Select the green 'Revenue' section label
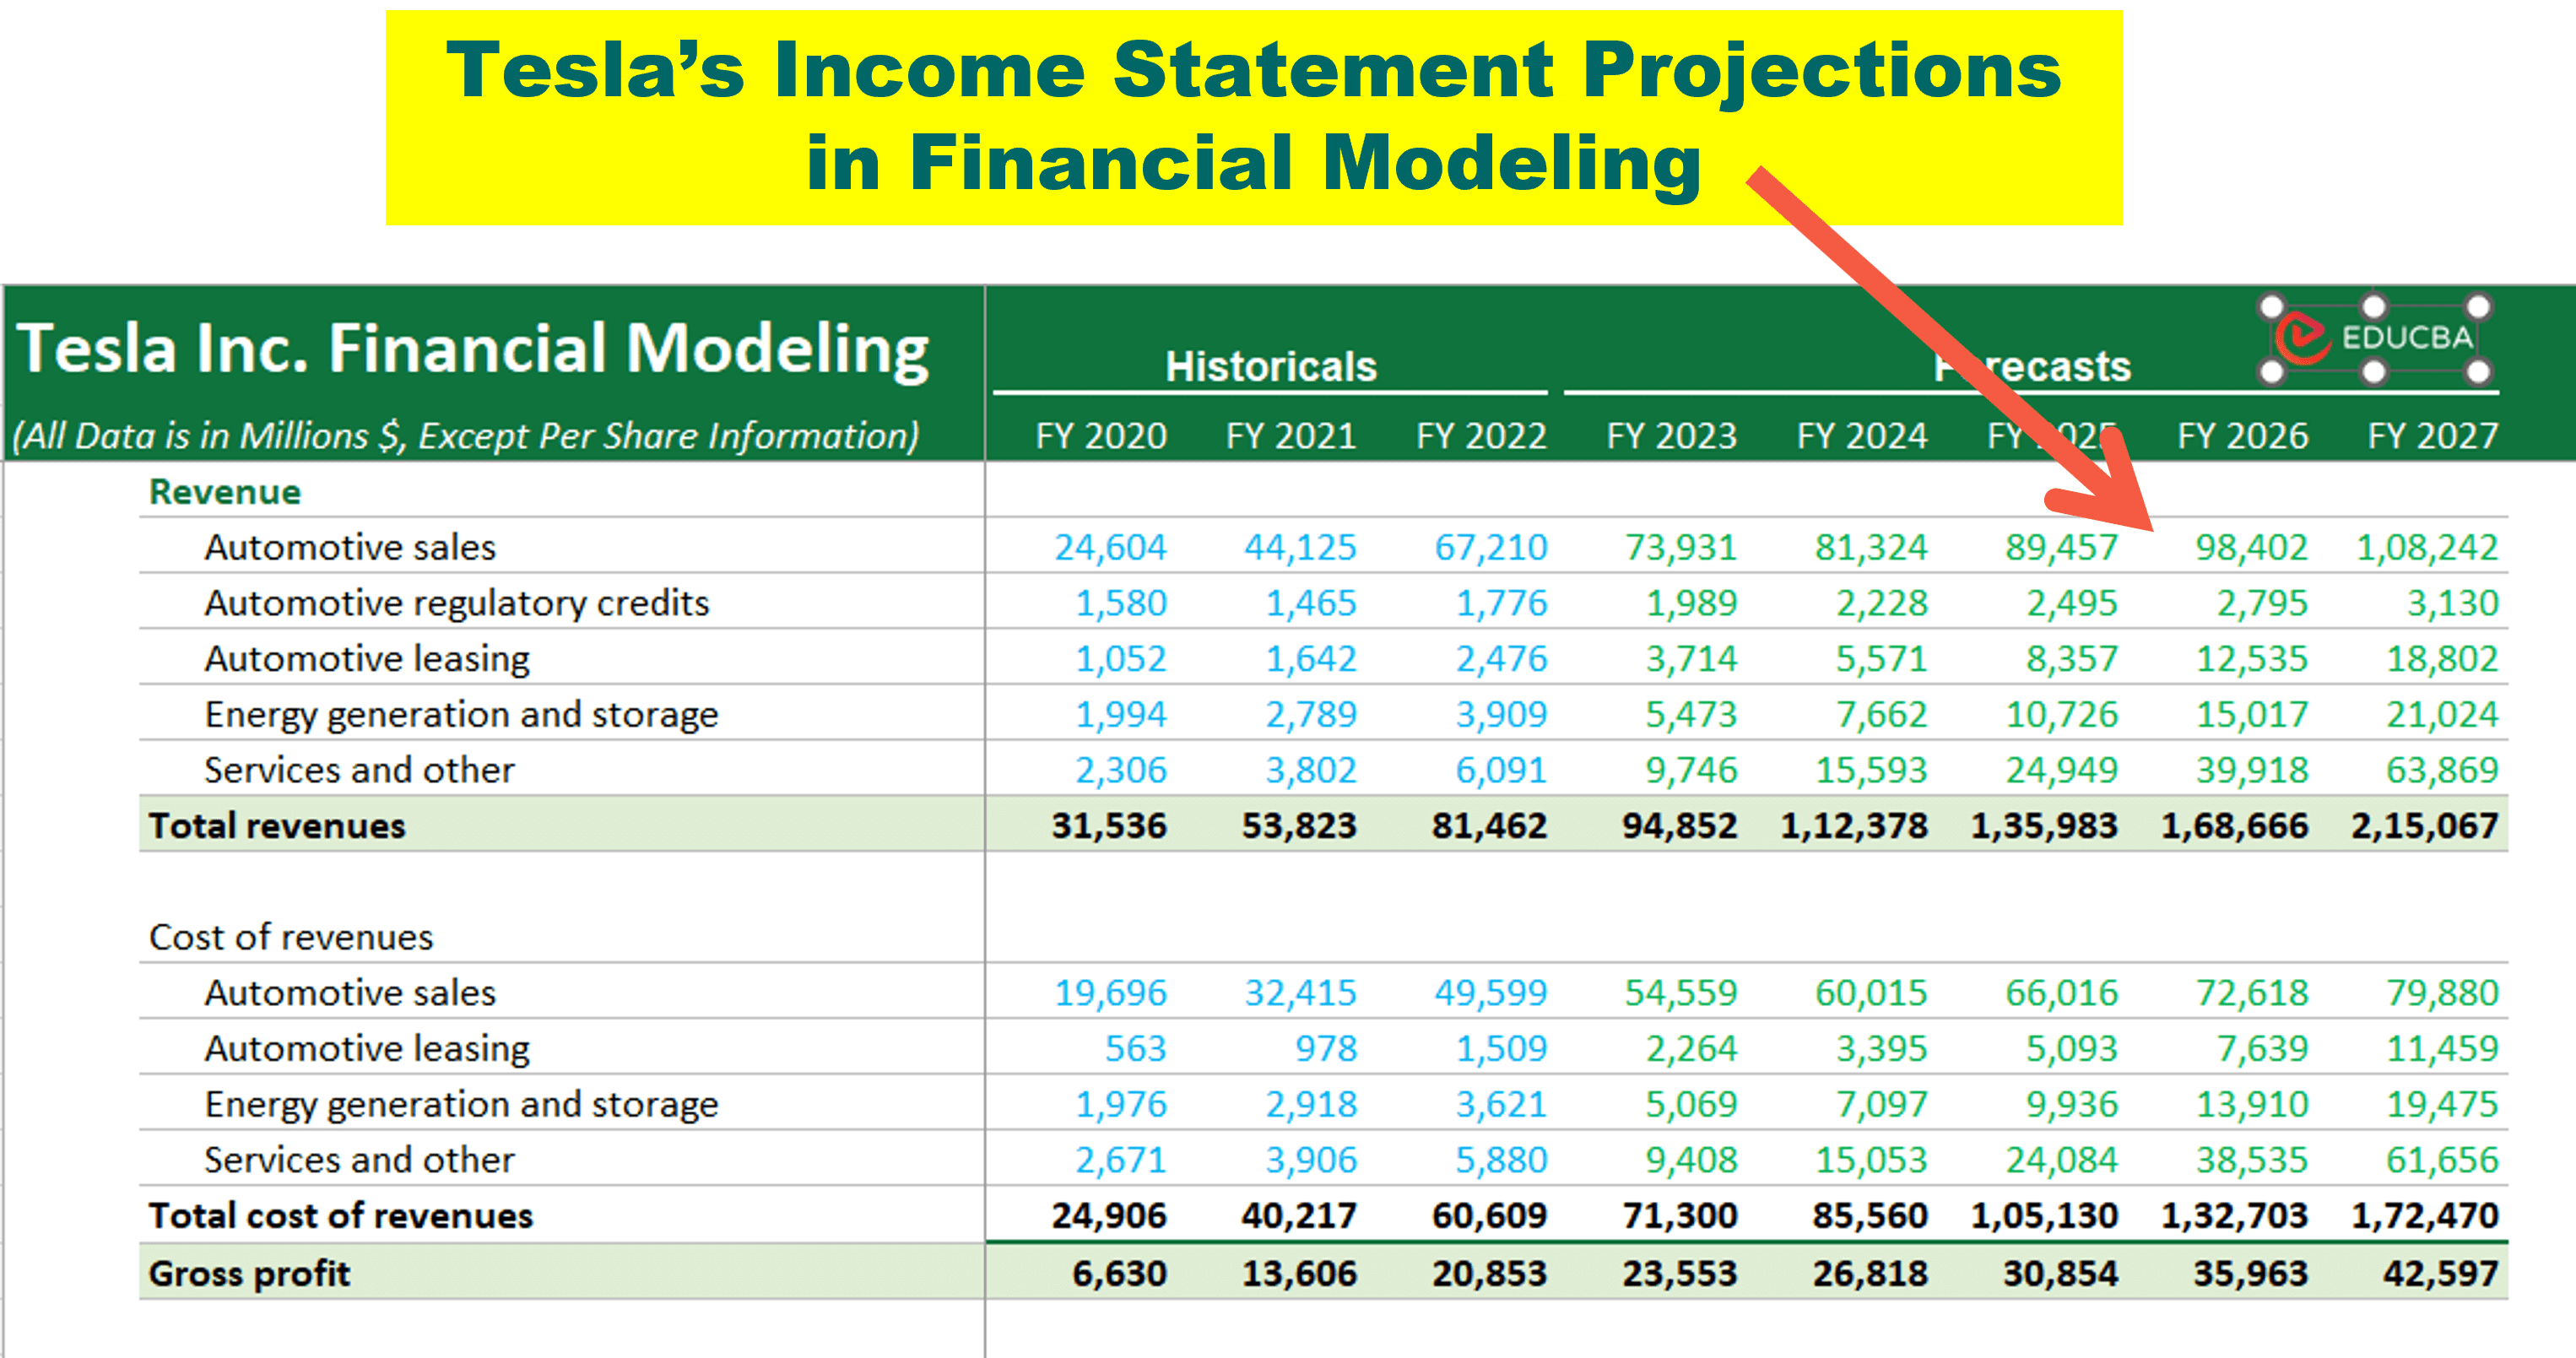This screenshot has width=2576, height=1358. [x=225, y=492]
